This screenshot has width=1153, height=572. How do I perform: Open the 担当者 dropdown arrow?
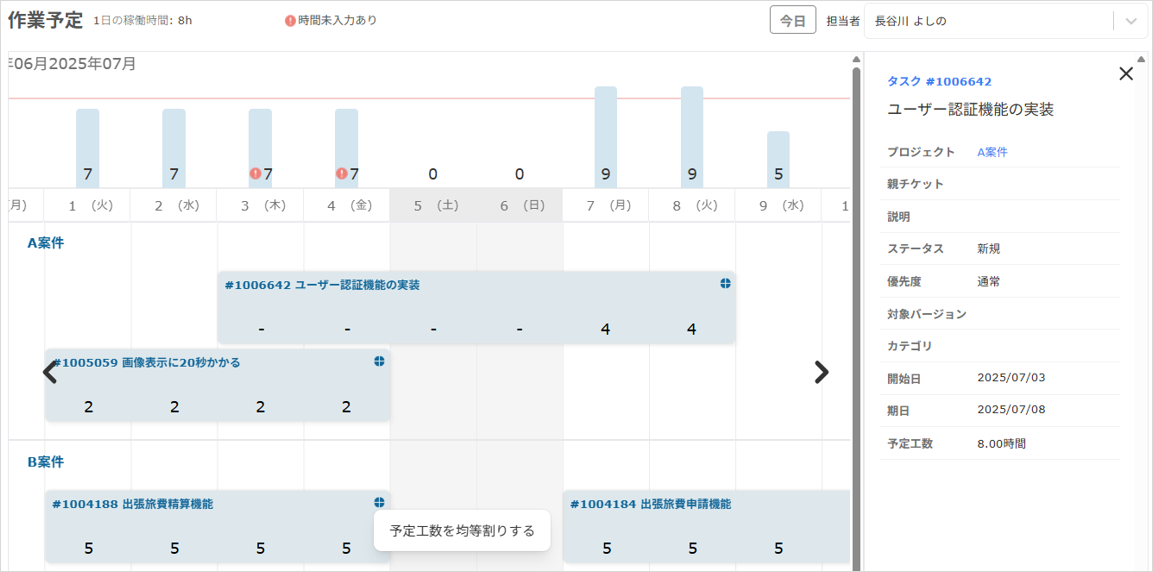[1131, 21]
